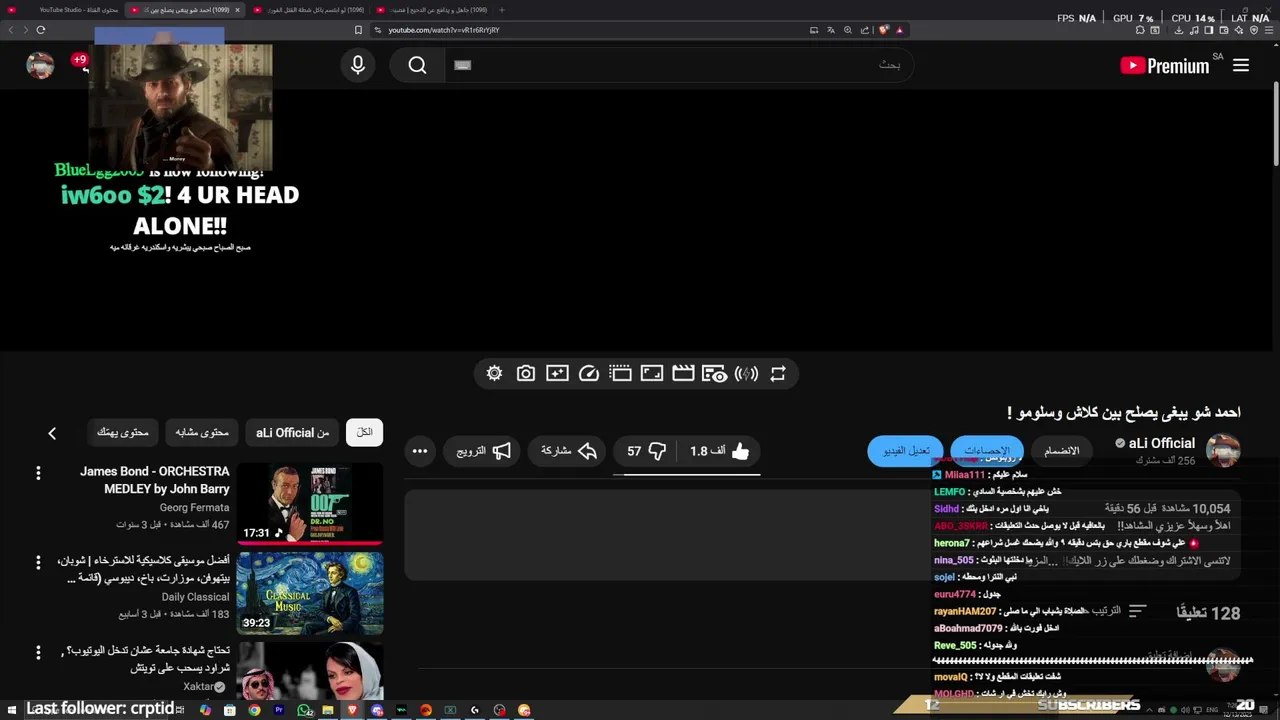
Task: Open WhatsApp from the taskbar
Action: [x=304, y=710]
